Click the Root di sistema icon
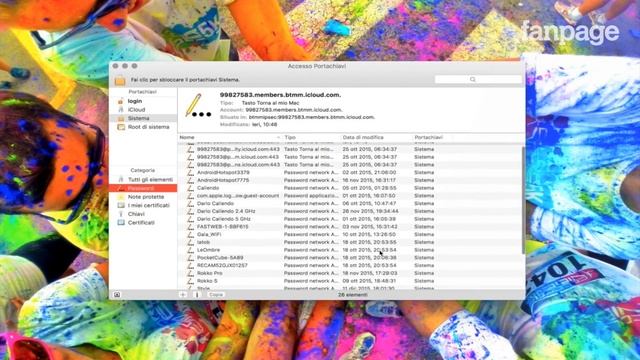The height and width of the screenshot is (360, 640). 121,127
